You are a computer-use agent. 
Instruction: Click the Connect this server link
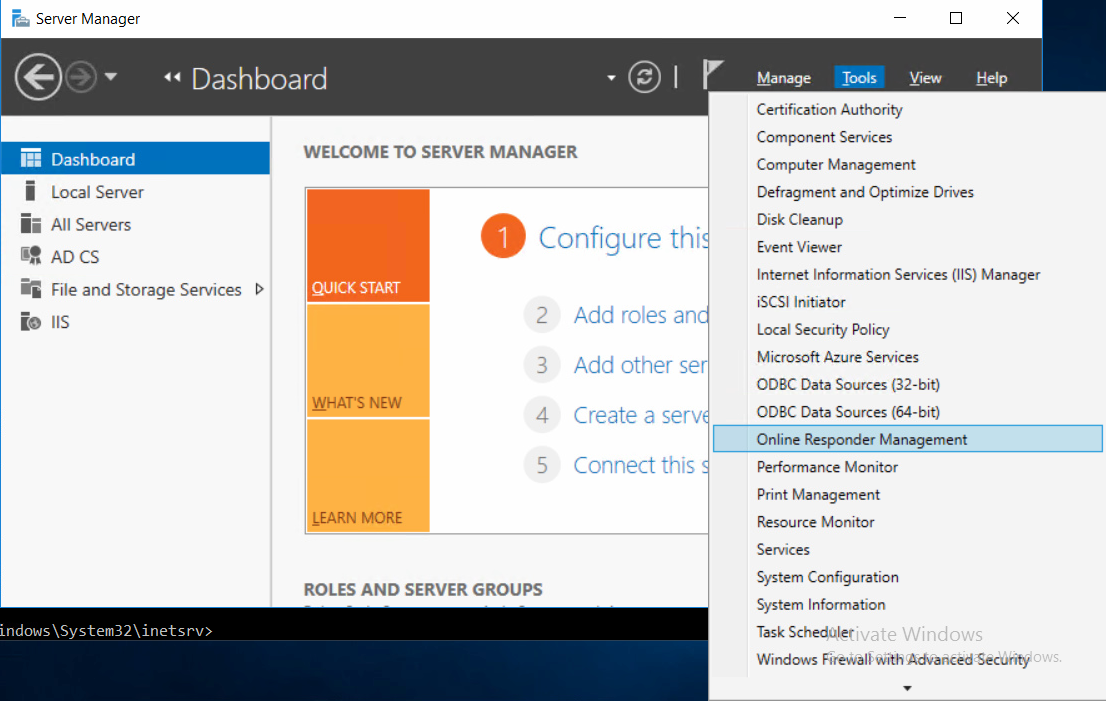(x=640, y=465)
